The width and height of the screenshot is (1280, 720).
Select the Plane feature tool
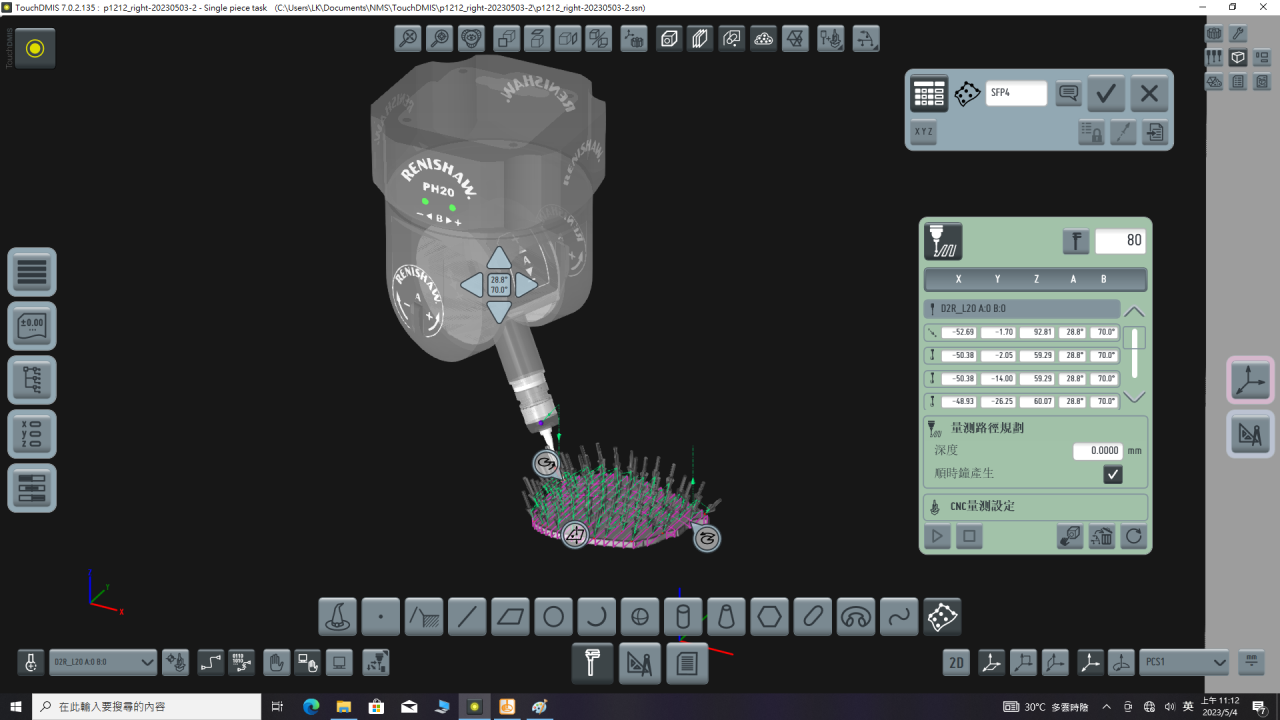(510, 617)
